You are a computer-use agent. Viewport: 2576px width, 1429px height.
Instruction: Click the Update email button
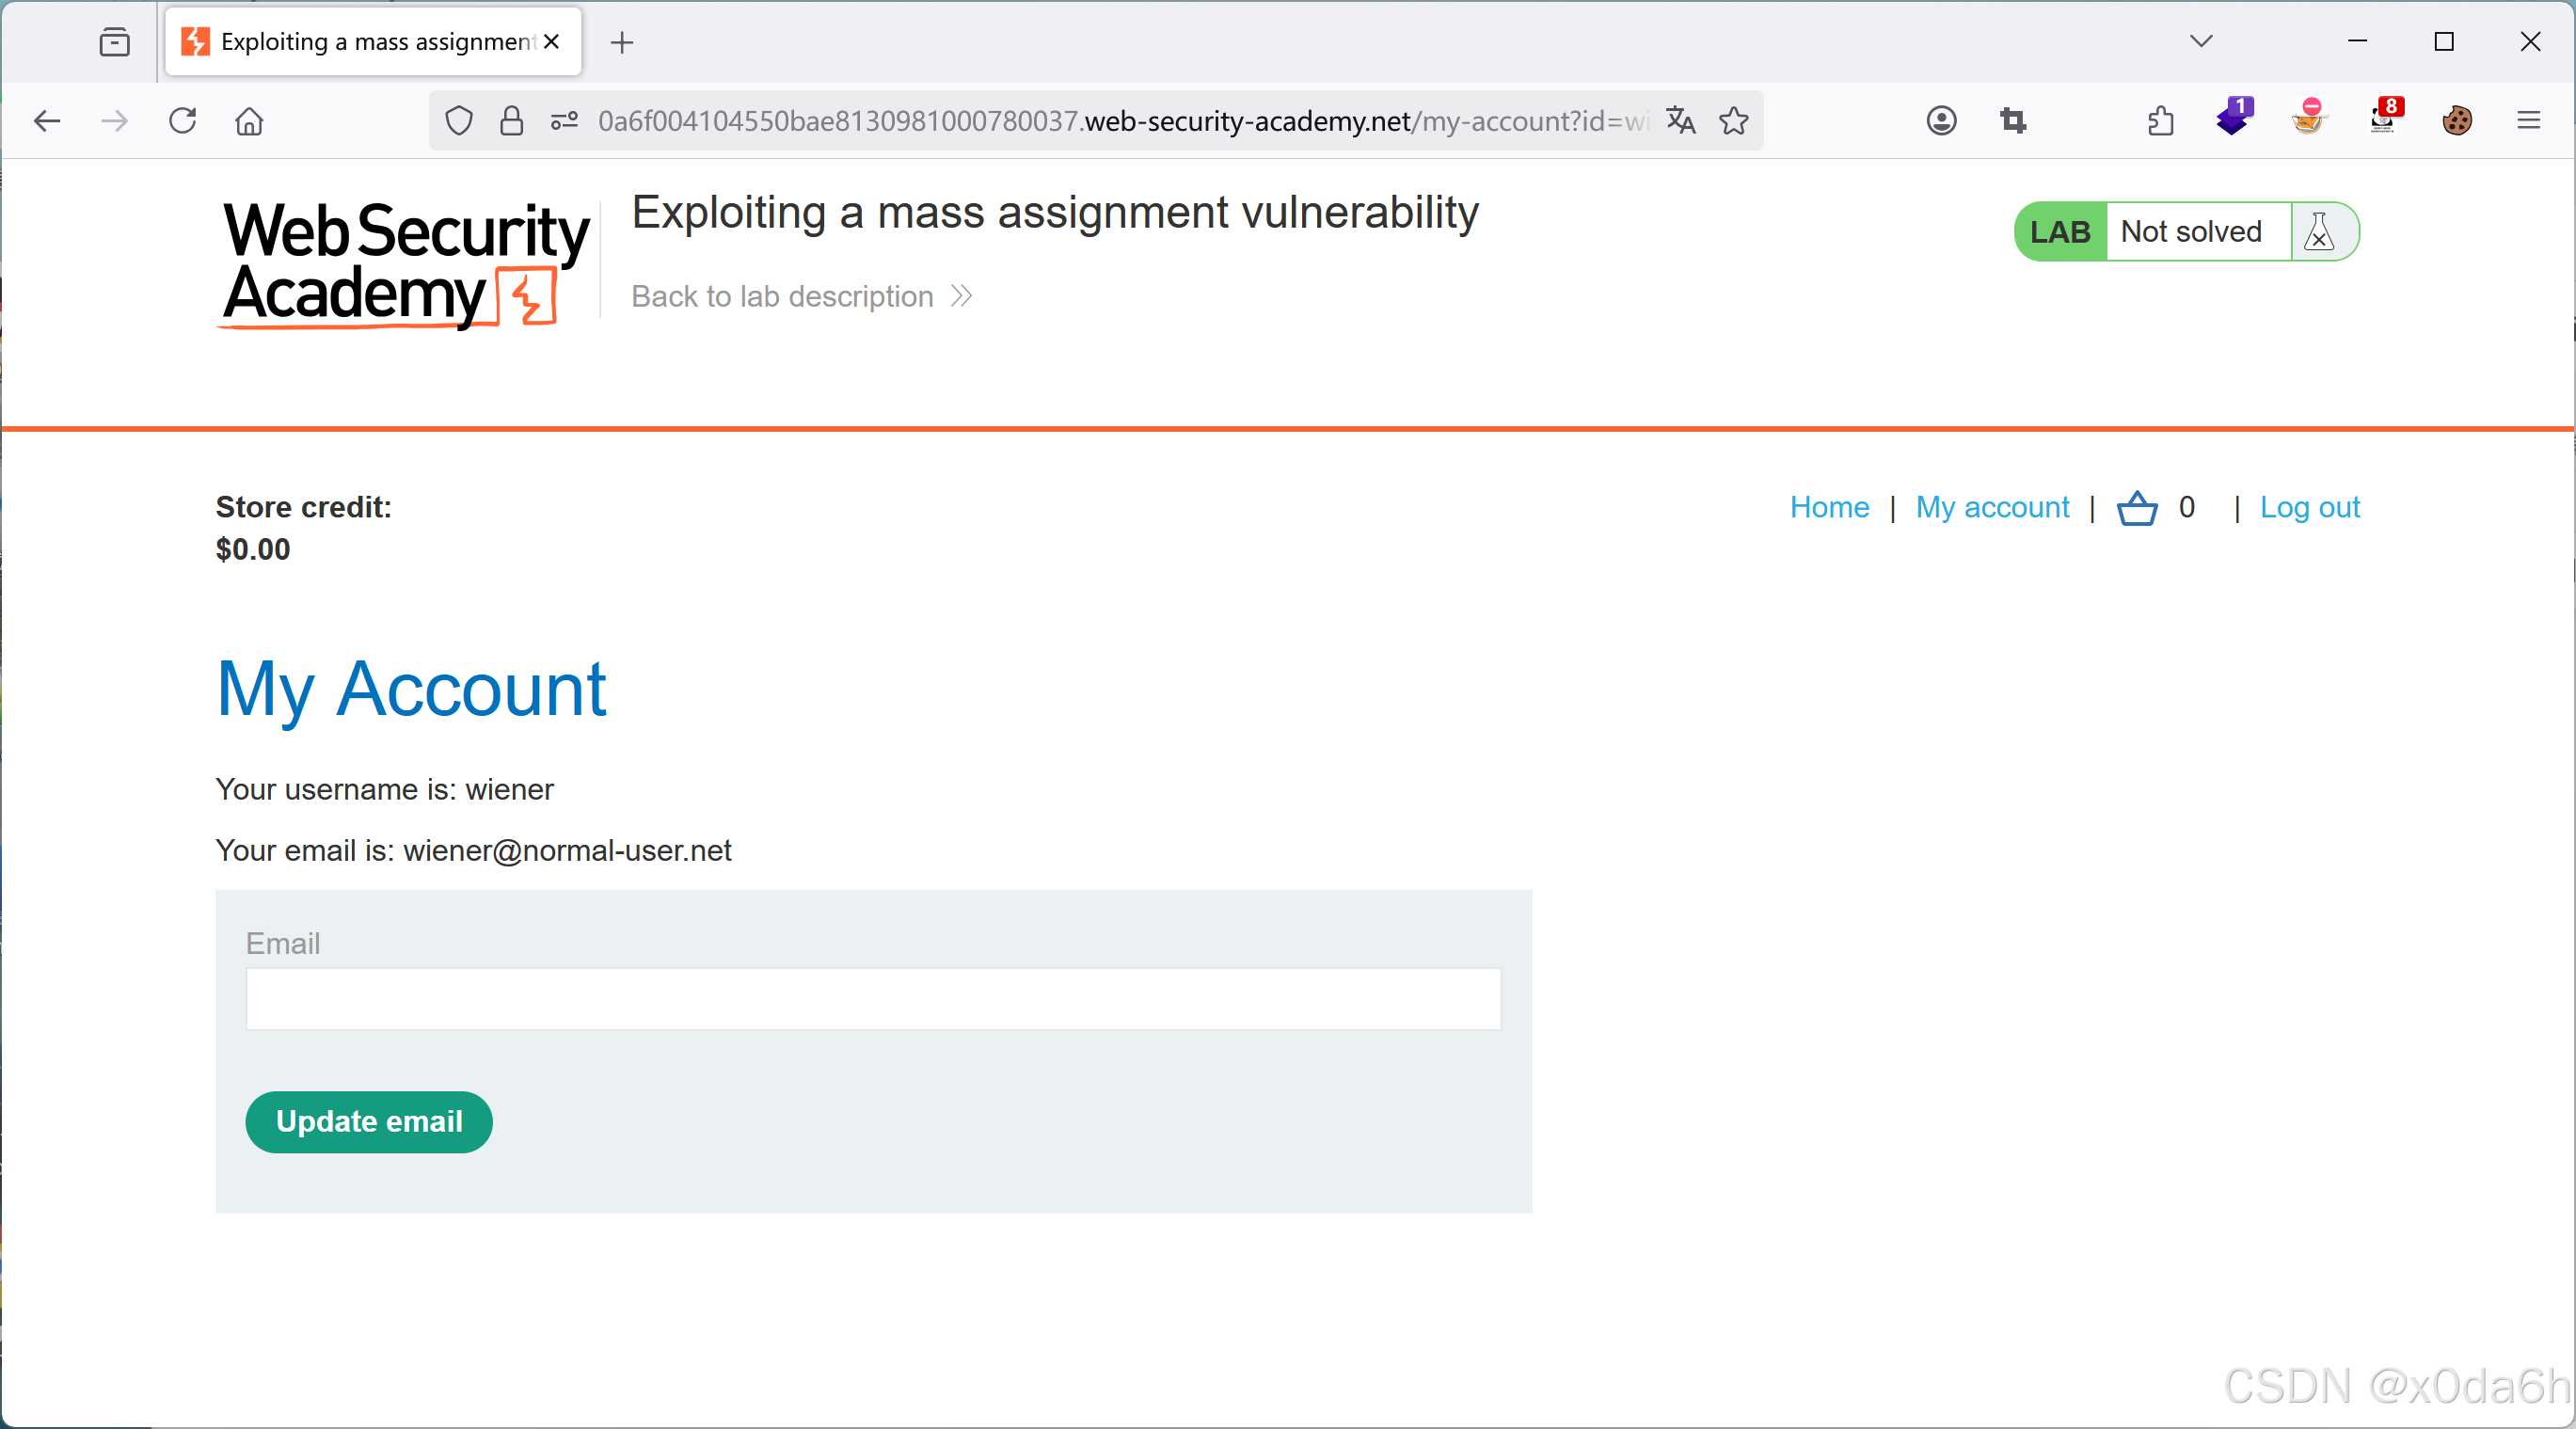[x=369, y=1121]
